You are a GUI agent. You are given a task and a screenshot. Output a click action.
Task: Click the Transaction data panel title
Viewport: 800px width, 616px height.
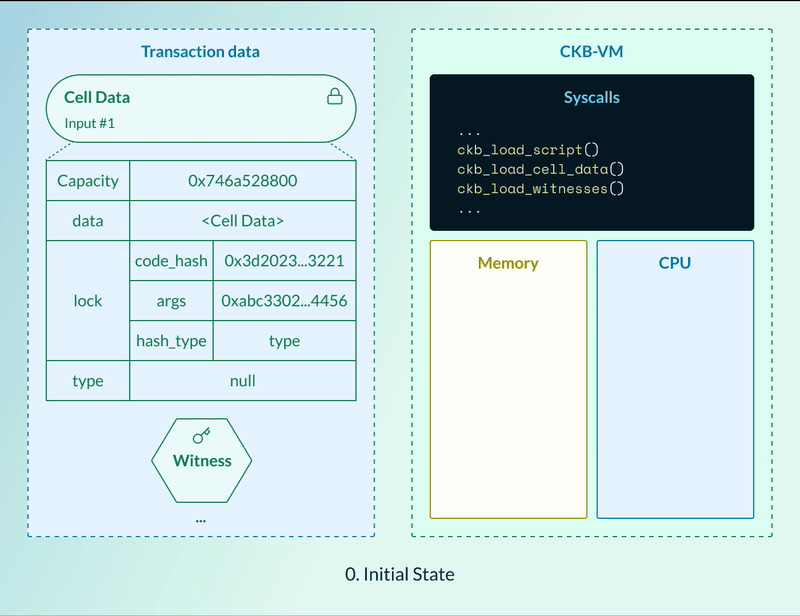(200, 51)
